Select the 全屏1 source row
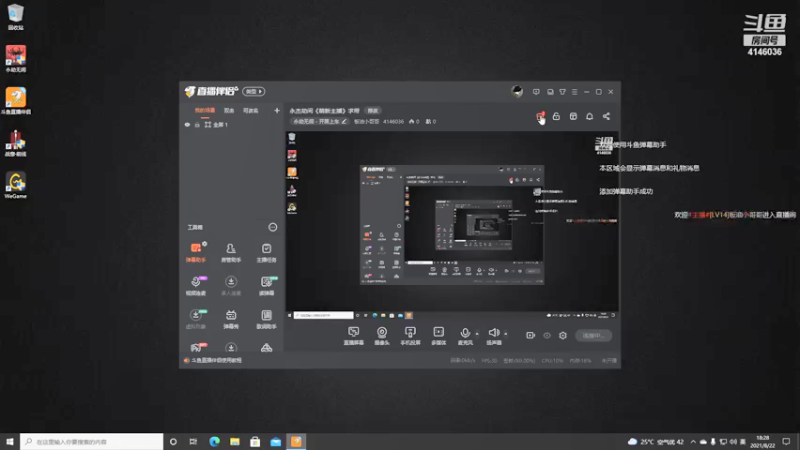This screenshot has width=800, height=450. coord(232,124)
